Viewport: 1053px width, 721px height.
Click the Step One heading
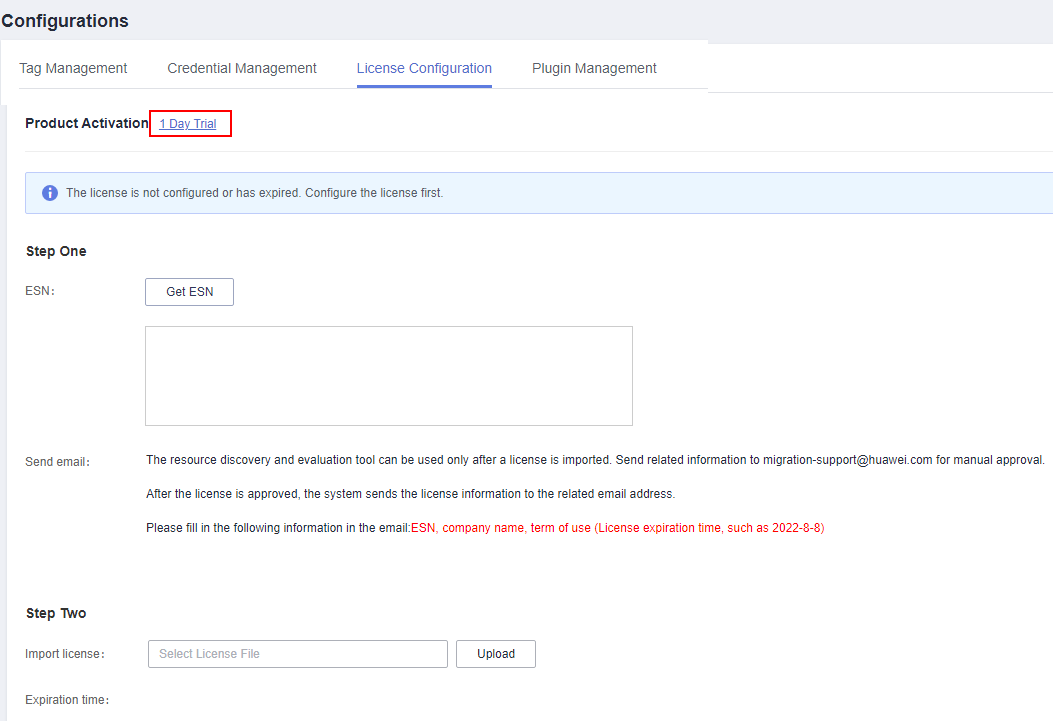56,251
